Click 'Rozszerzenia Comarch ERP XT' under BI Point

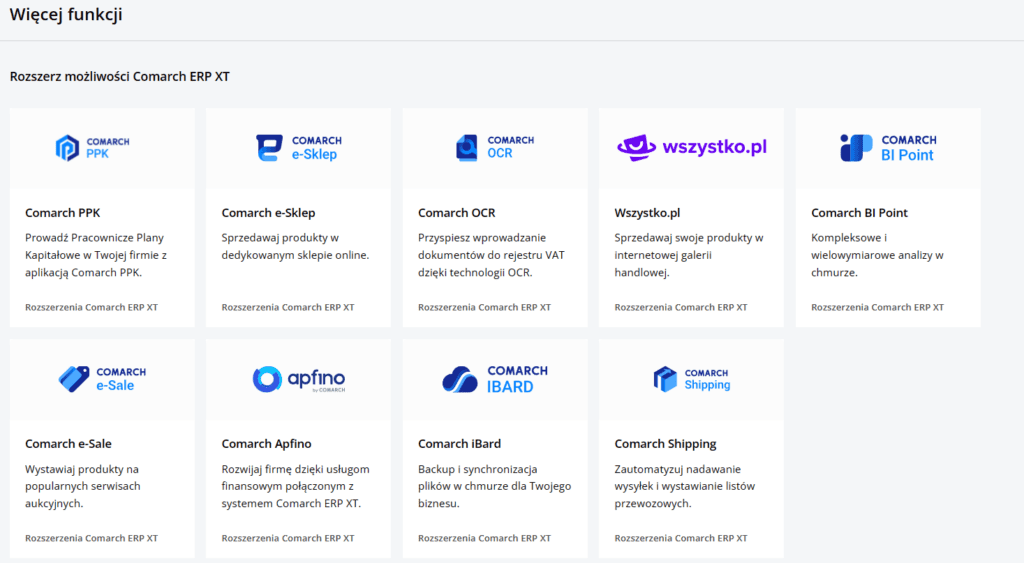[878, 307]
